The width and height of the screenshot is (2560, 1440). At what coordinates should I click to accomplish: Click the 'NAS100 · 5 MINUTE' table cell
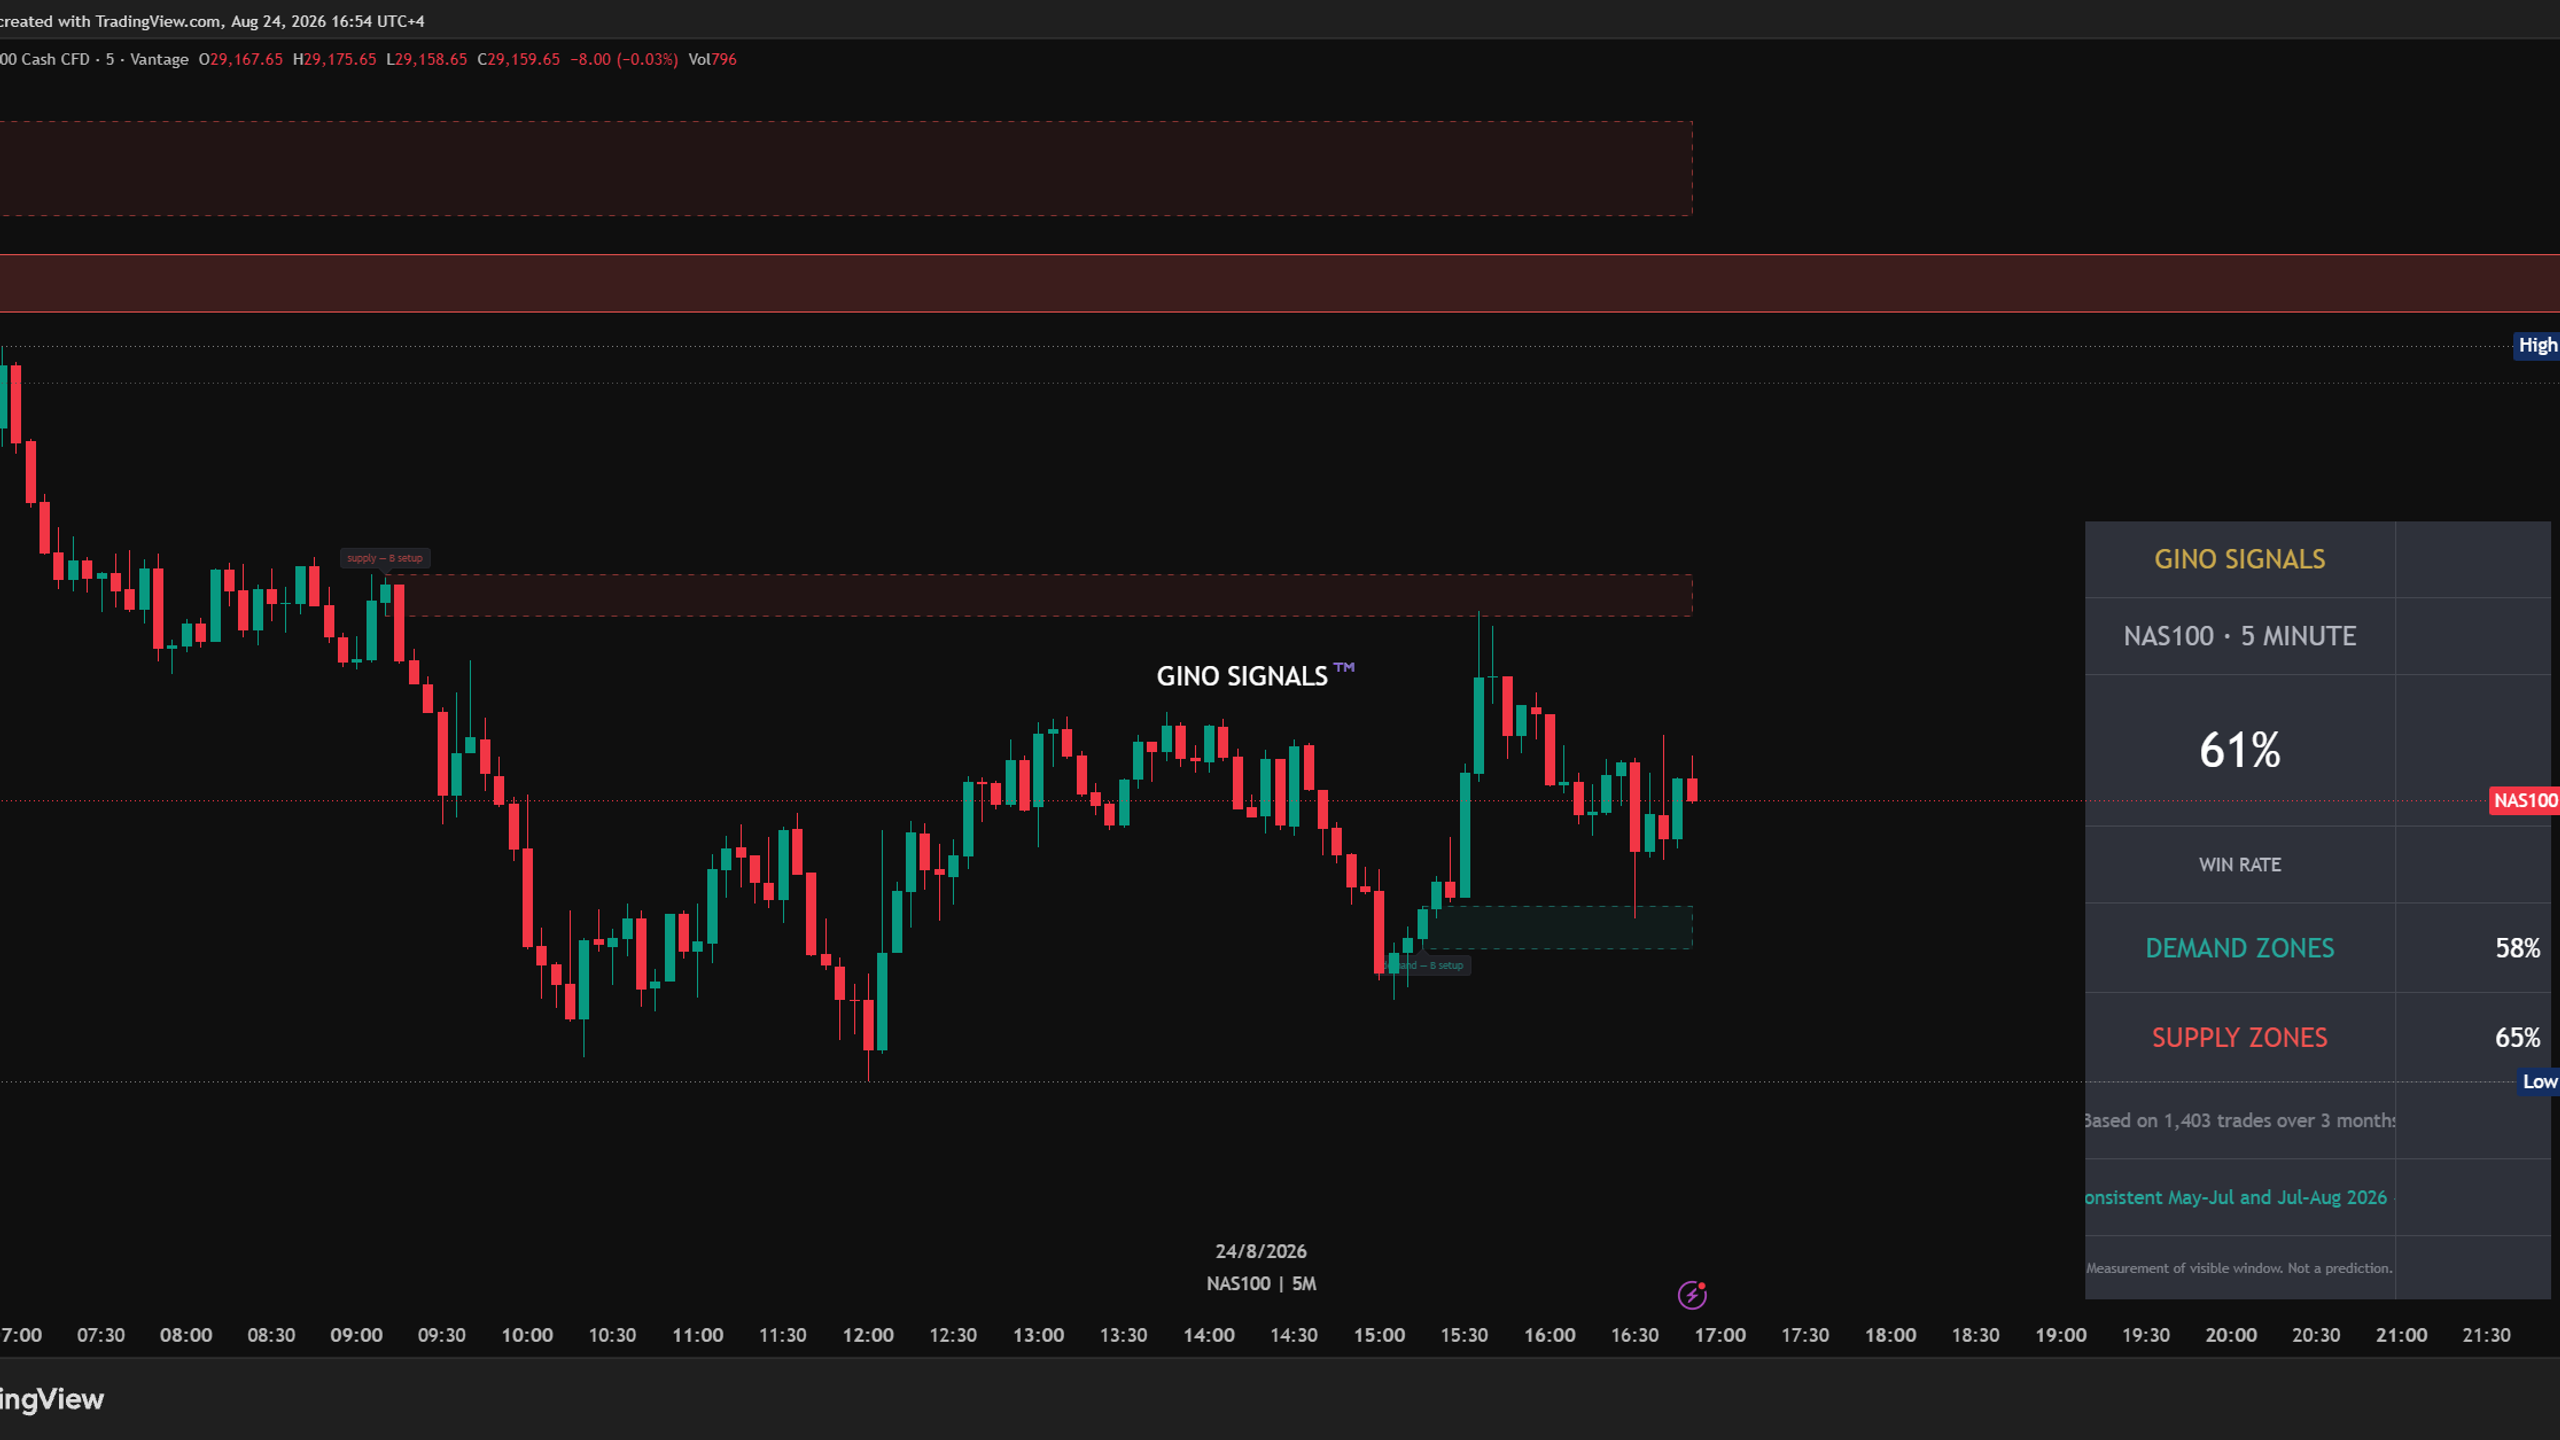point(2239,636)
